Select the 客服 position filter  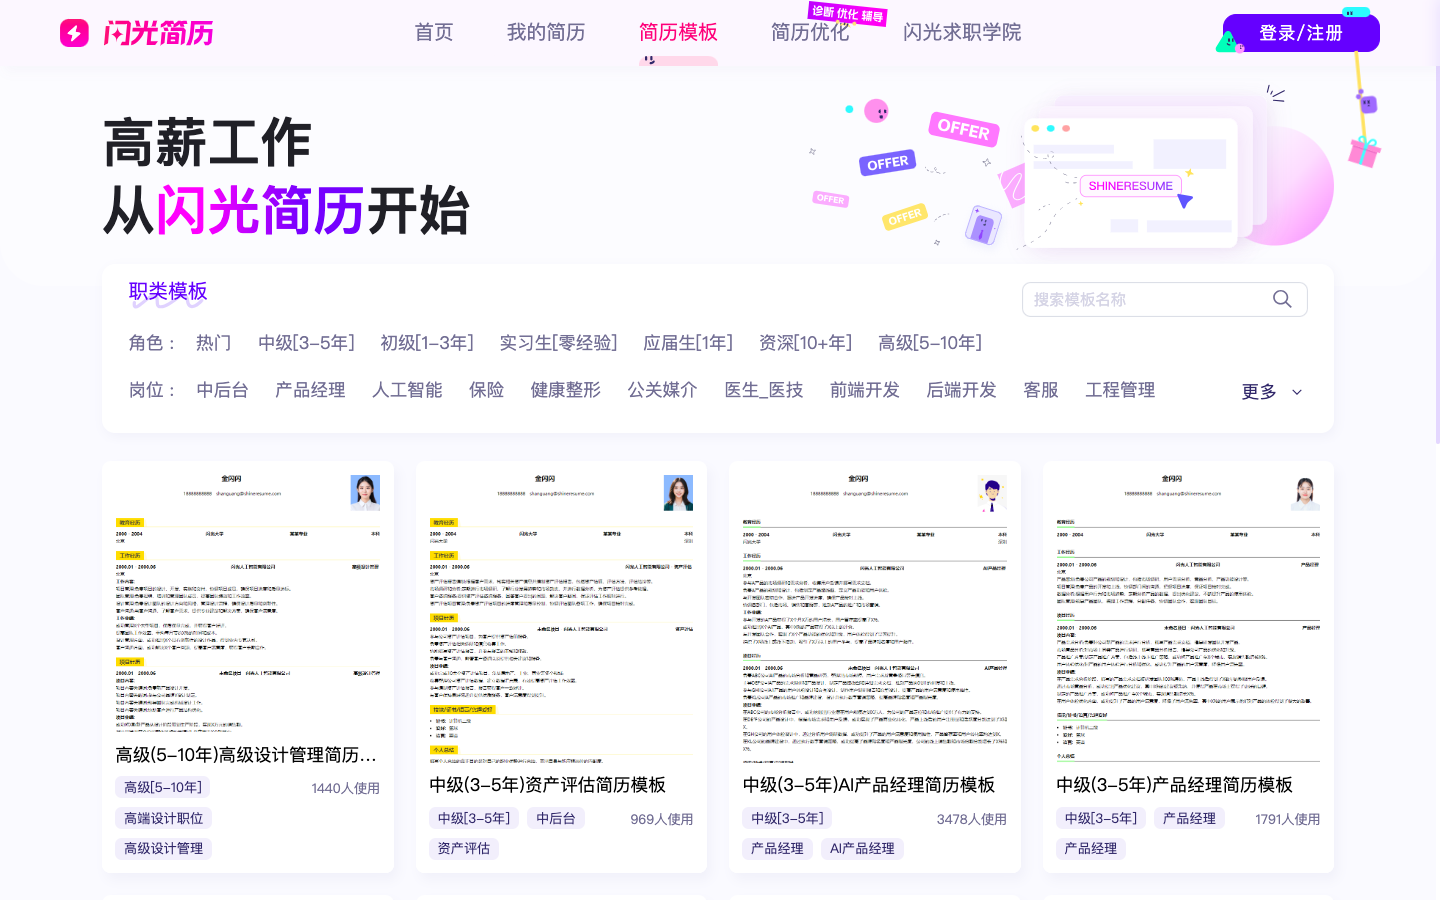pyautogui.click(x=1041, y=390)
